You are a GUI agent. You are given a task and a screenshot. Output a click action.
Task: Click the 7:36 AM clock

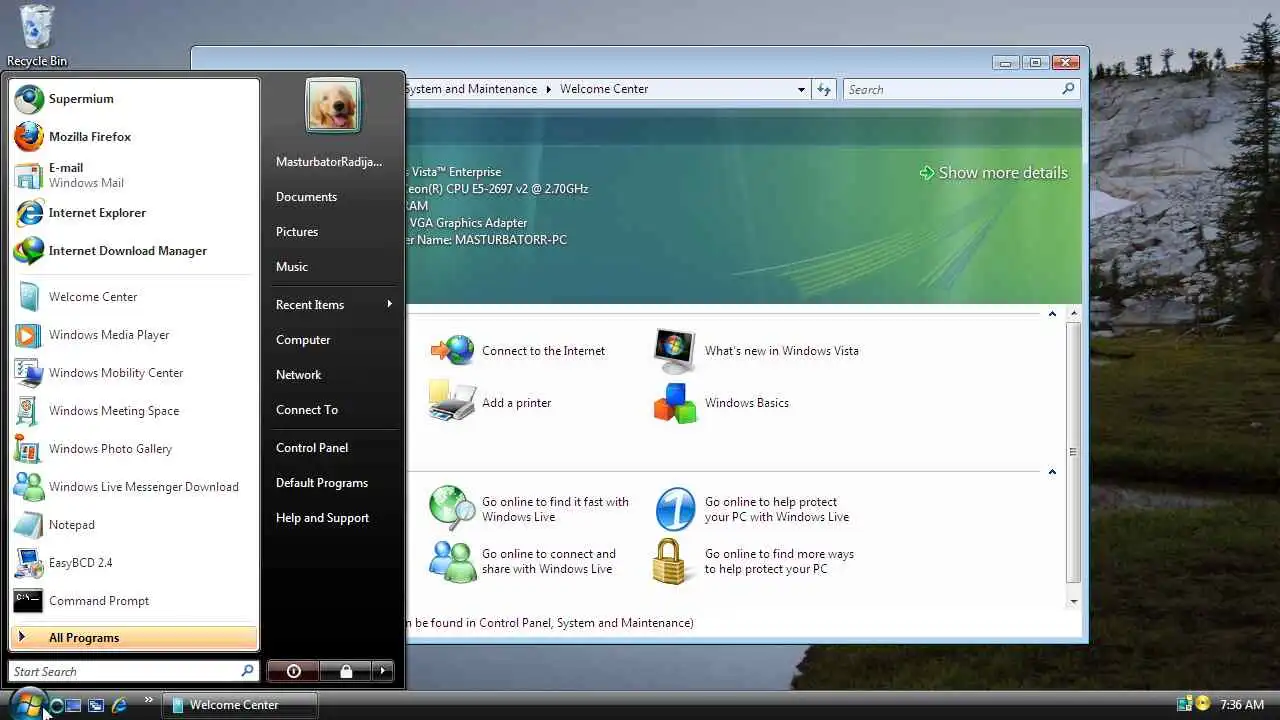[1242, 705]
